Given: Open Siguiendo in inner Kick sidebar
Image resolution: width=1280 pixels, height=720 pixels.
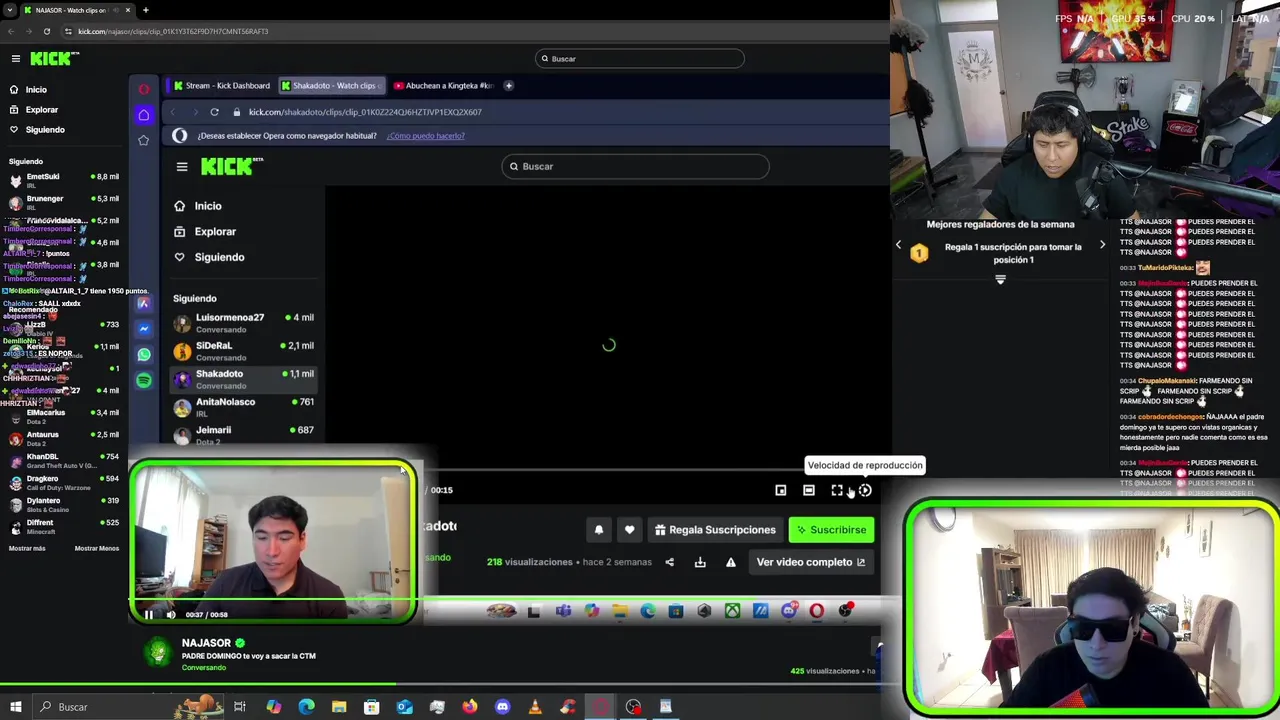Looking at the screenshot, I should (x=209, y=258).
